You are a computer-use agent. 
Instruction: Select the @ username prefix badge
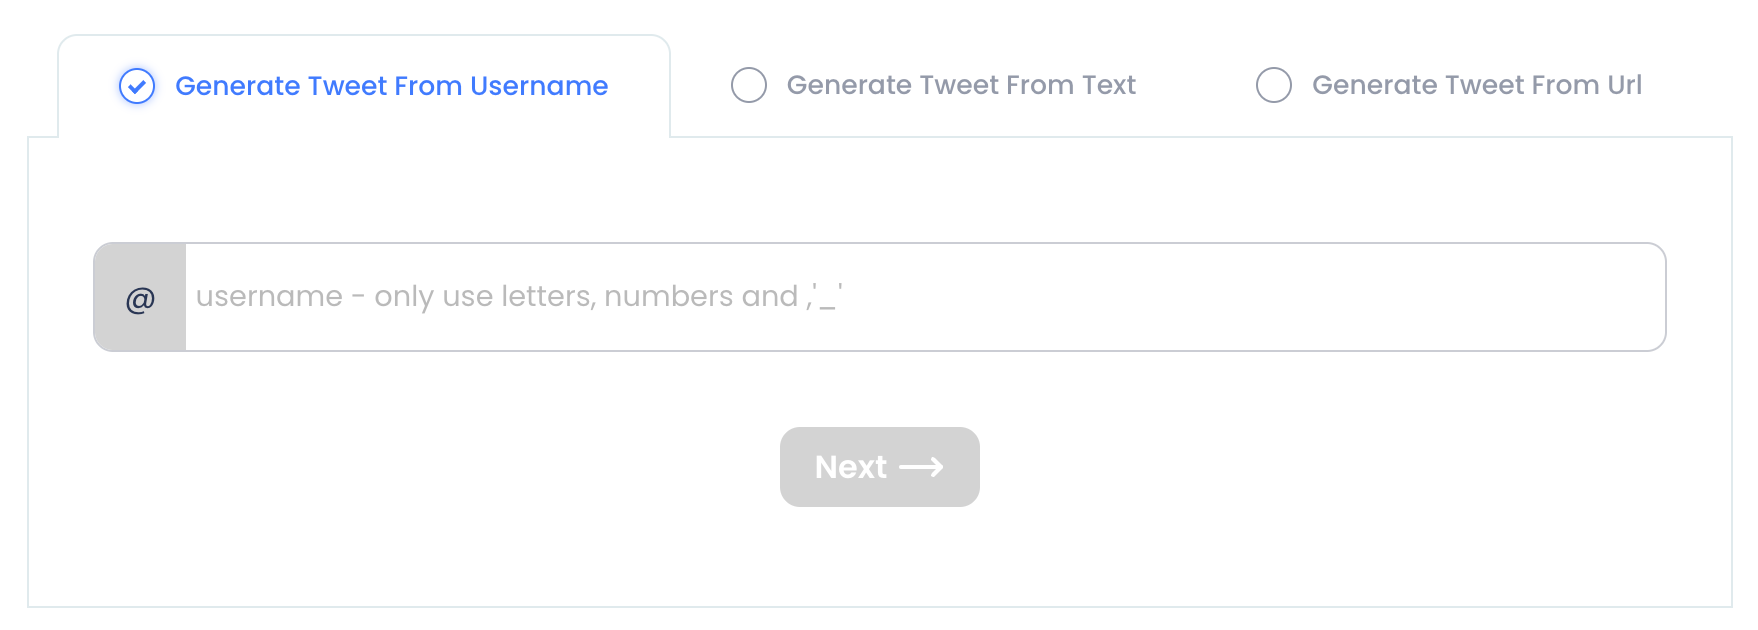tap(140, 297)
